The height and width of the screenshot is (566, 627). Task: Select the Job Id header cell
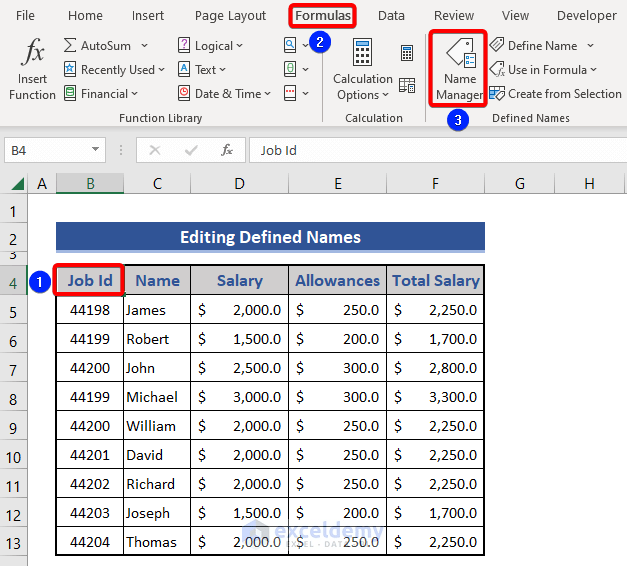(90, 280)
